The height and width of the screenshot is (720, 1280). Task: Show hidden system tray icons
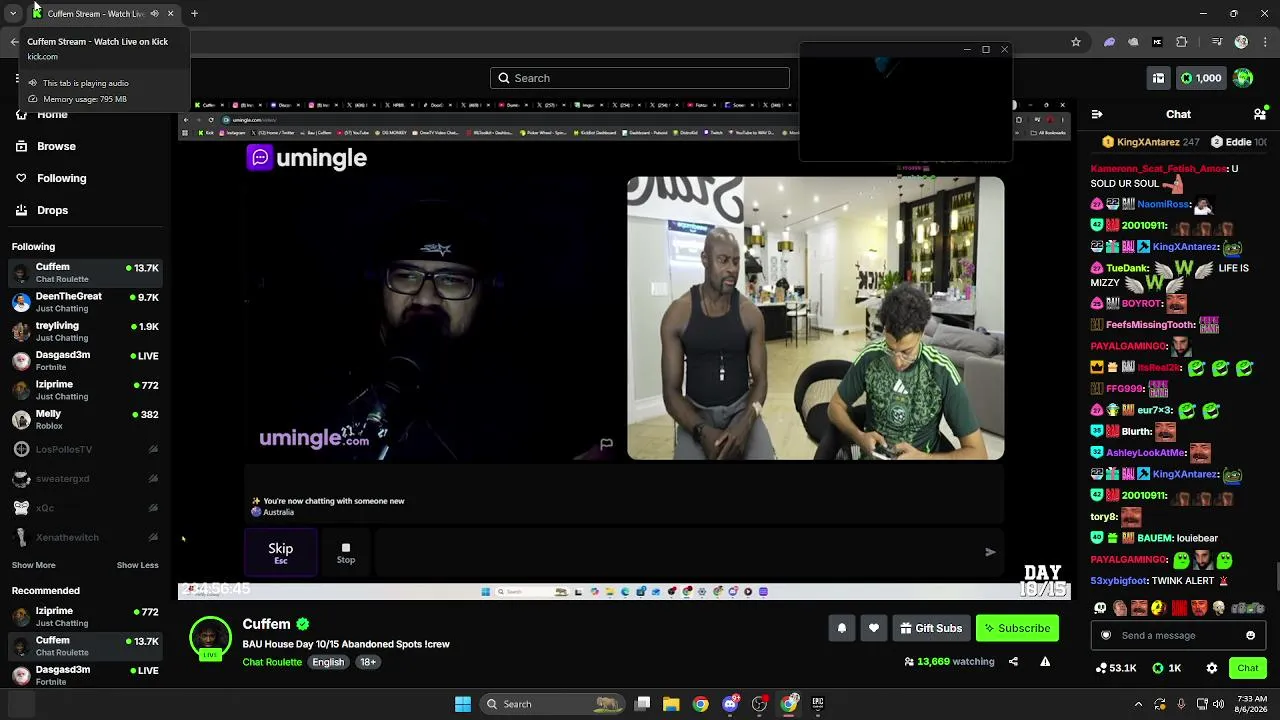(1138, 704)
